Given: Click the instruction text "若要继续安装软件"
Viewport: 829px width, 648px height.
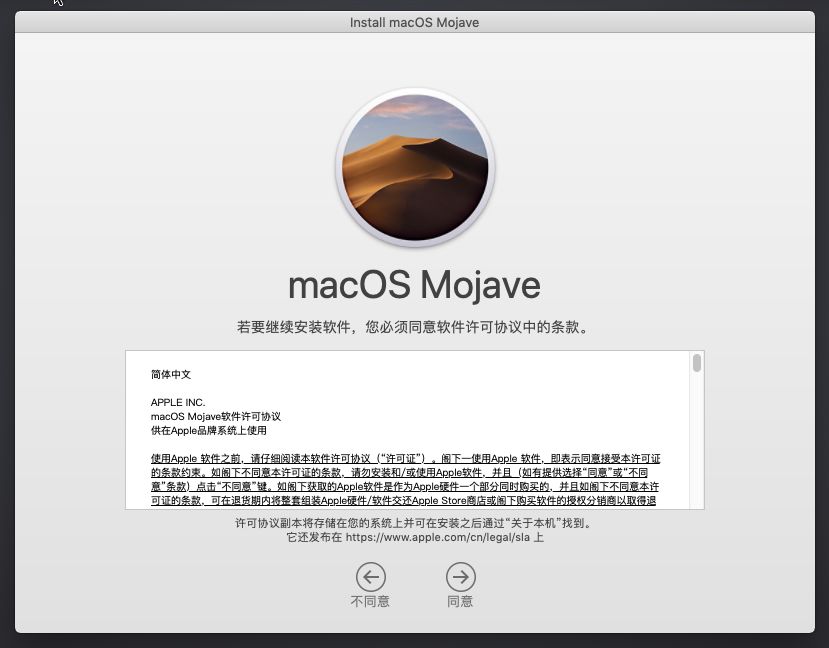Looking at the screenshot, I should pos(414,327).
